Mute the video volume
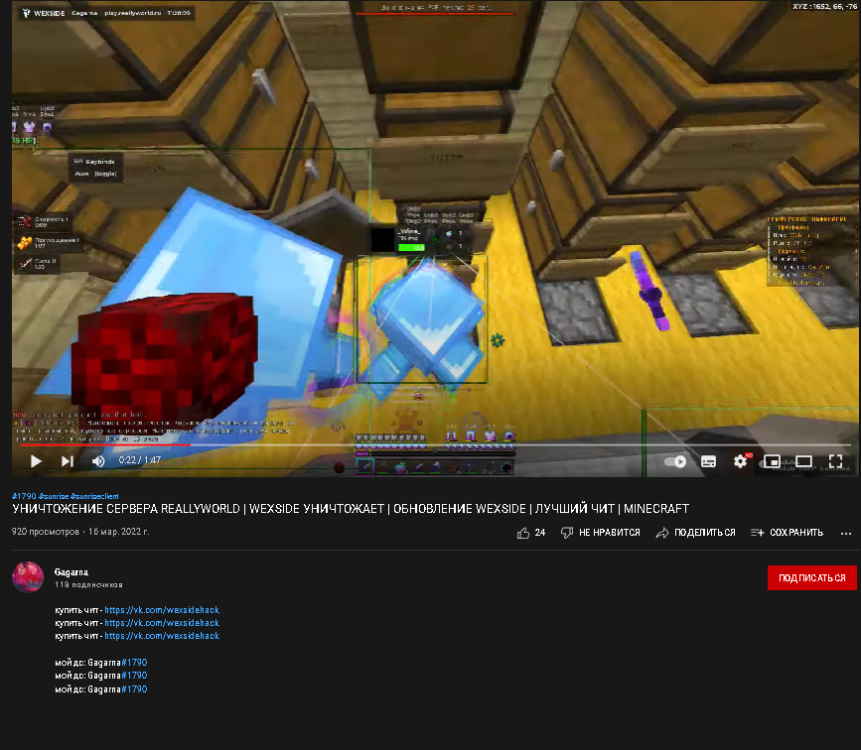Image resolution: width=861 pixels, height=750 pixels. point(98,461)
